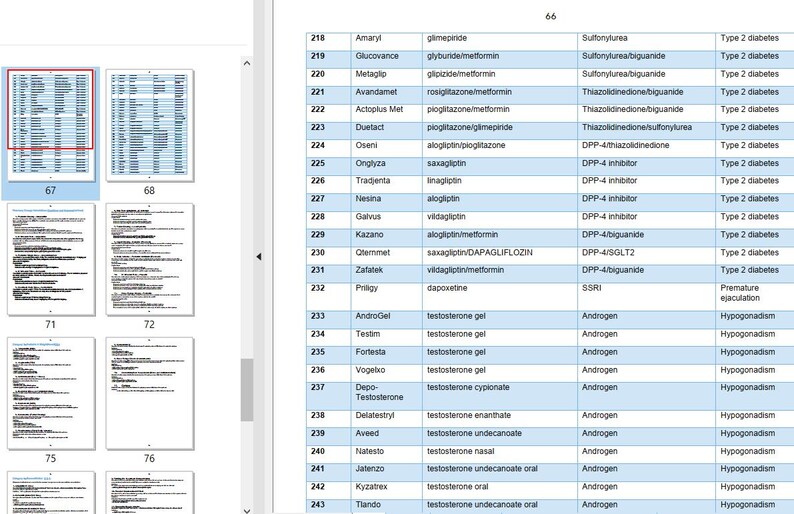Click row number 232 cell
Viewport: 794px width, 514px height.
click(x=328, y=296)
